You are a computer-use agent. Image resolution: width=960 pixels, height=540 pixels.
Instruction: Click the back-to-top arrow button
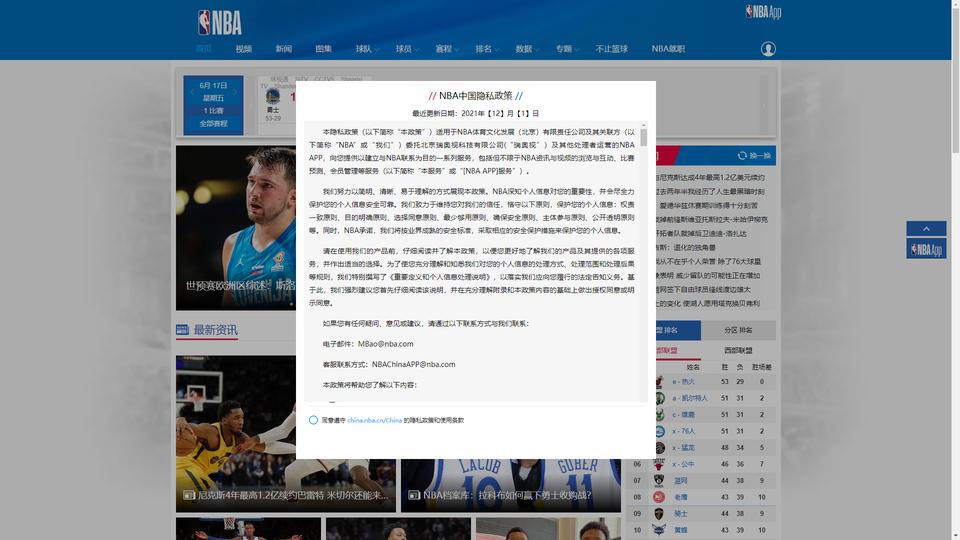926,228
